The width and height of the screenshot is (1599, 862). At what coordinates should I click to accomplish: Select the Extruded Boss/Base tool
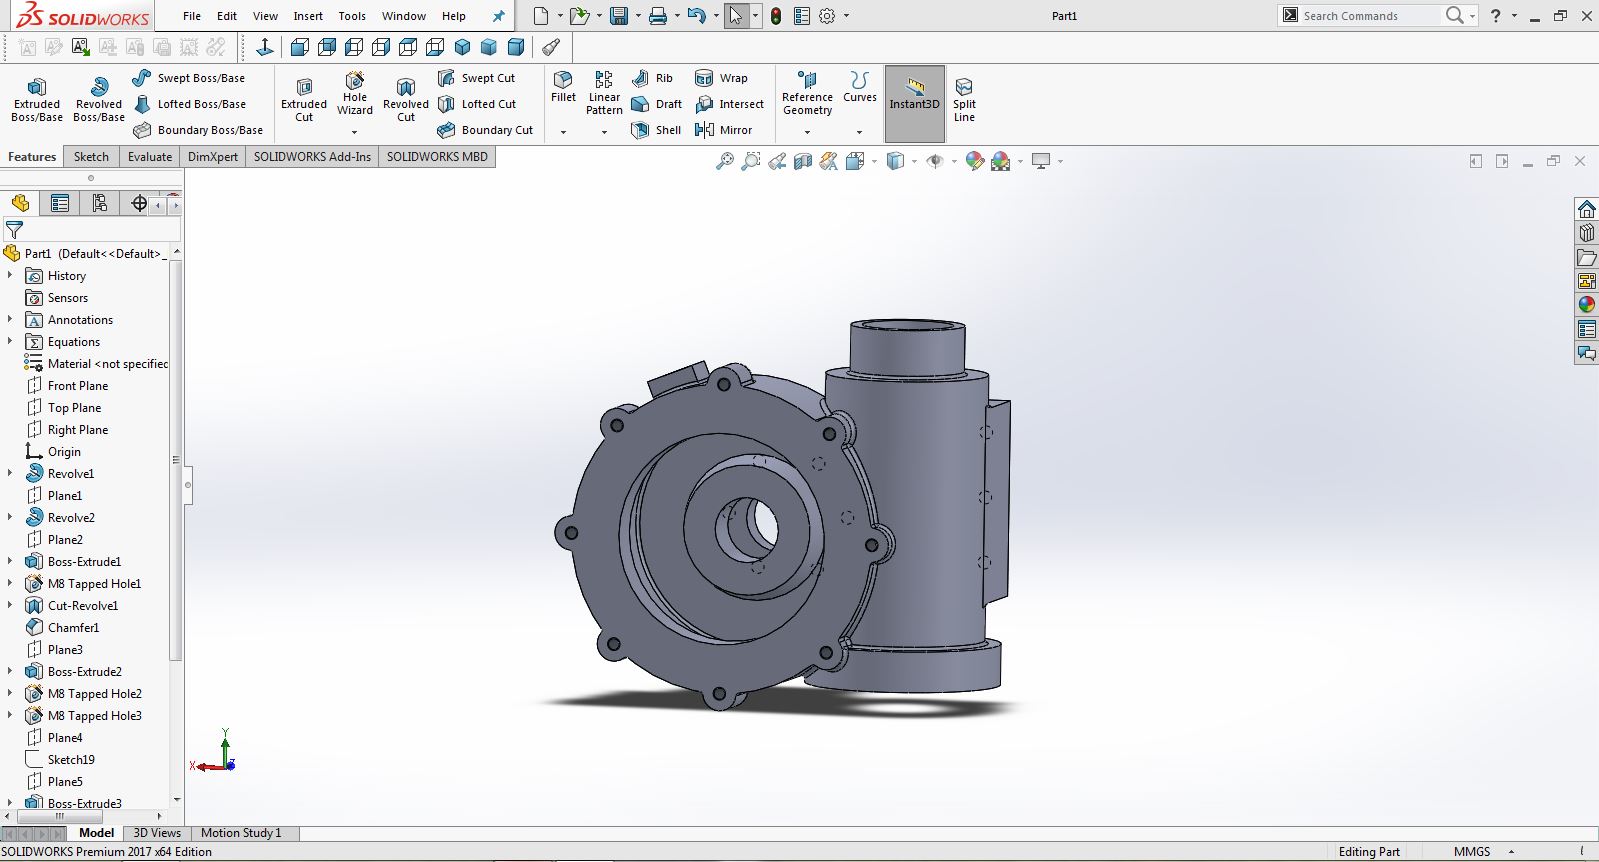coord(37,100)
